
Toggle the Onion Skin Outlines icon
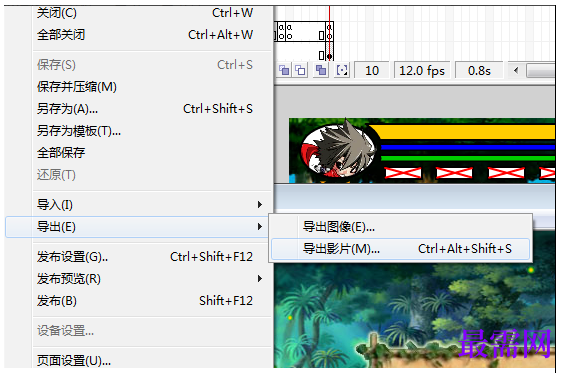[300, 70]
